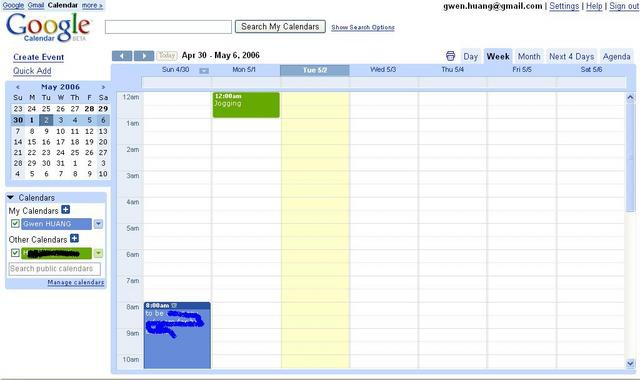Click the Search public calendars field

pos(54,269)
